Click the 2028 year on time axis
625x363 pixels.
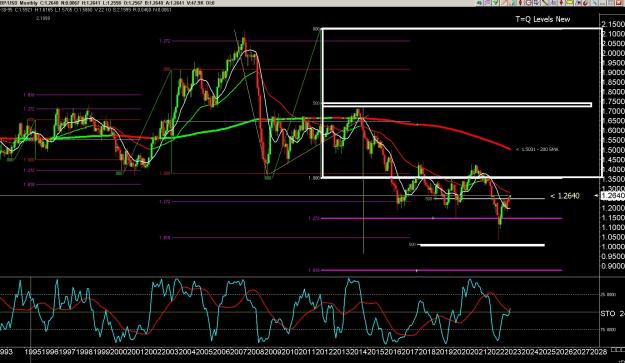[x=600, y=352]
